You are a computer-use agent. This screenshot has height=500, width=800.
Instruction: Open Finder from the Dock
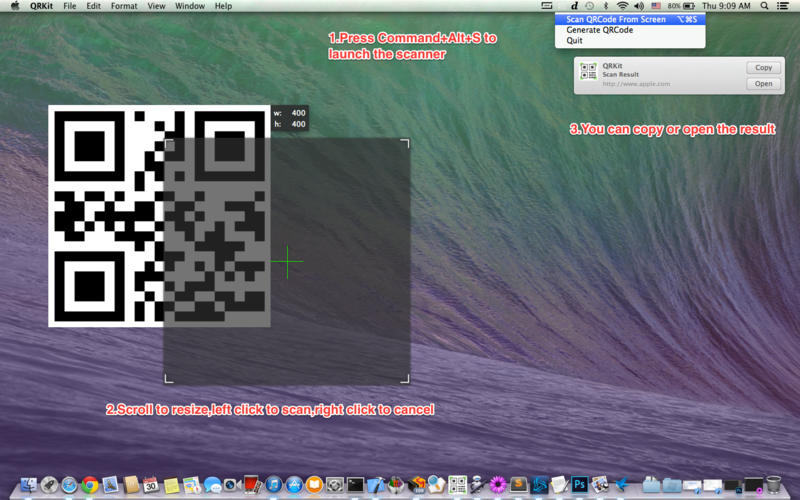tap(27, 485)
